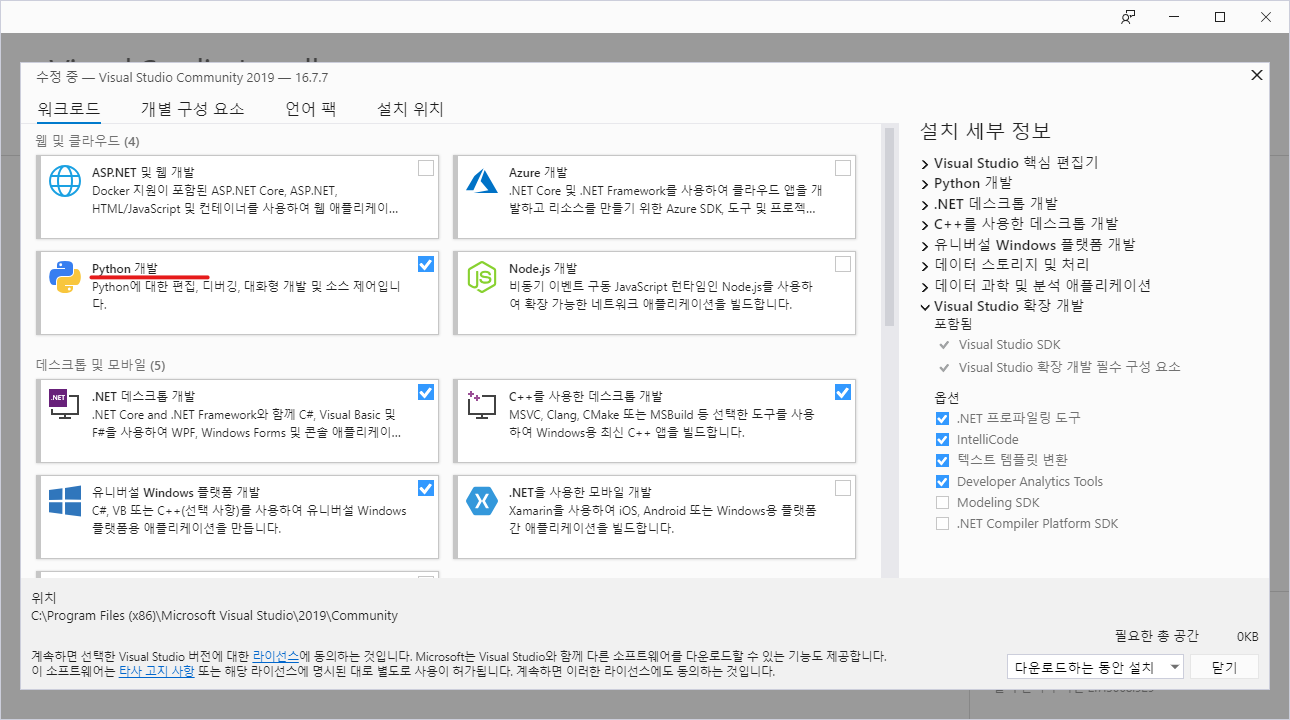Image resolution: width=1290 pixels, height=720 pixels.
Task: Check the .NET Compiler Platform SDK option
Action: point(942,523)
